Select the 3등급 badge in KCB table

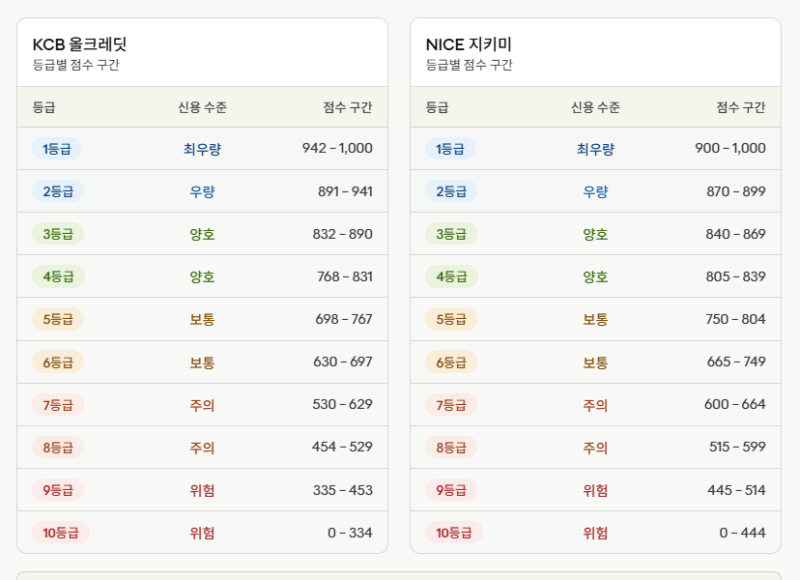(x=58, y=234)
